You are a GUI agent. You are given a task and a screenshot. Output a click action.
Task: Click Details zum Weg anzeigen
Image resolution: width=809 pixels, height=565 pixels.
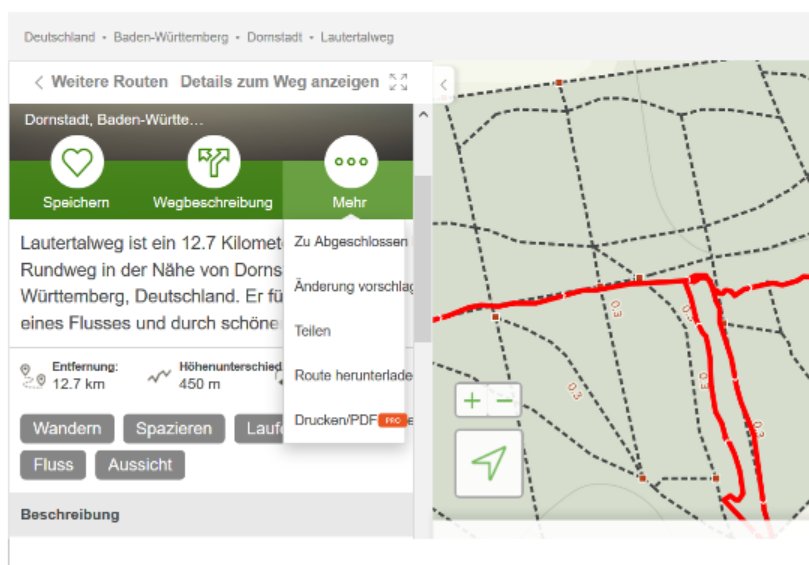(x=279, y=82)
